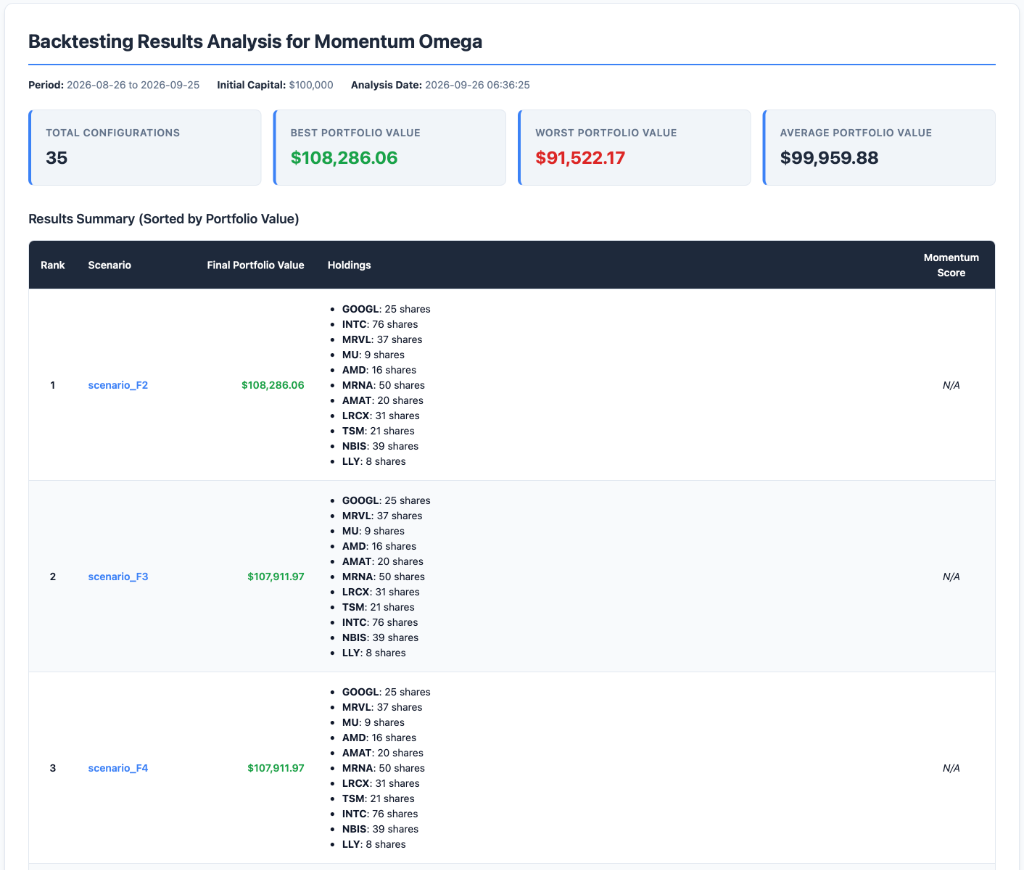This screenshot has height=870, width=1024.
Task: Click rank number 2 cell
Action: tap(52, 577)
